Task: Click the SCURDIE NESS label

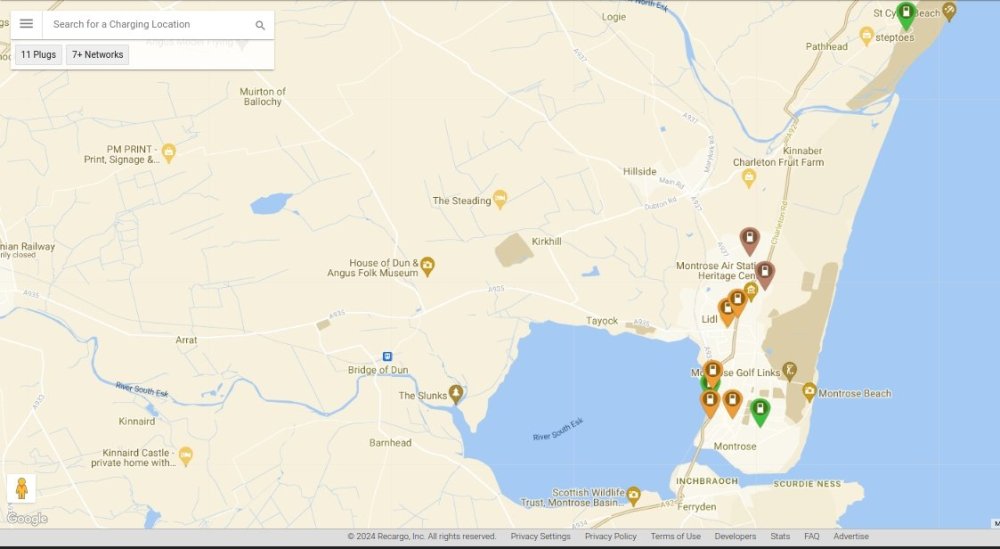Action: pyautogui.click(x=807, y=484)
